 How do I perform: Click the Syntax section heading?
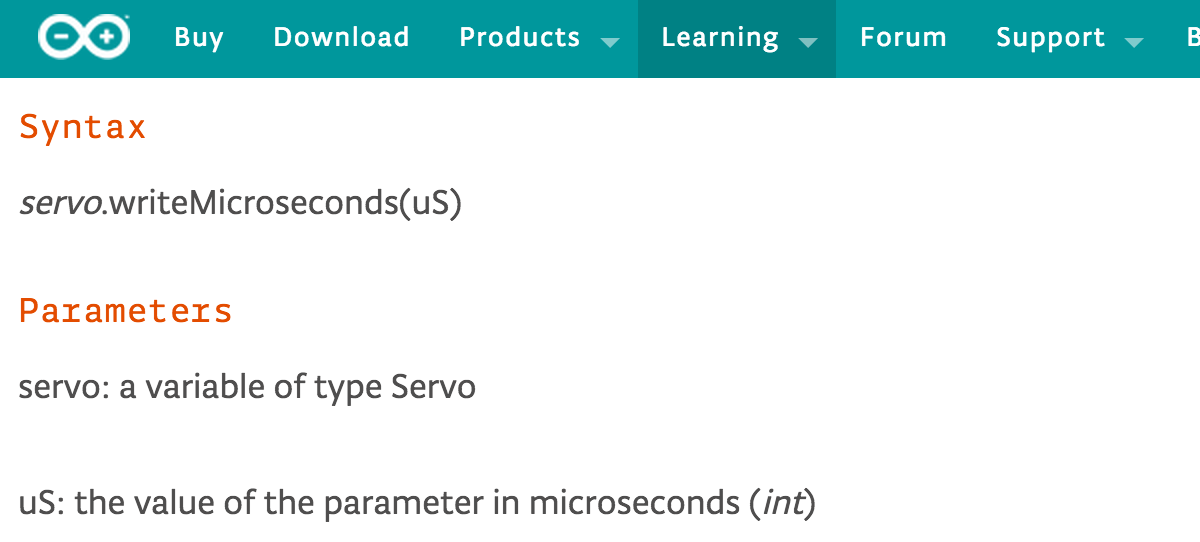coord(83,128)
